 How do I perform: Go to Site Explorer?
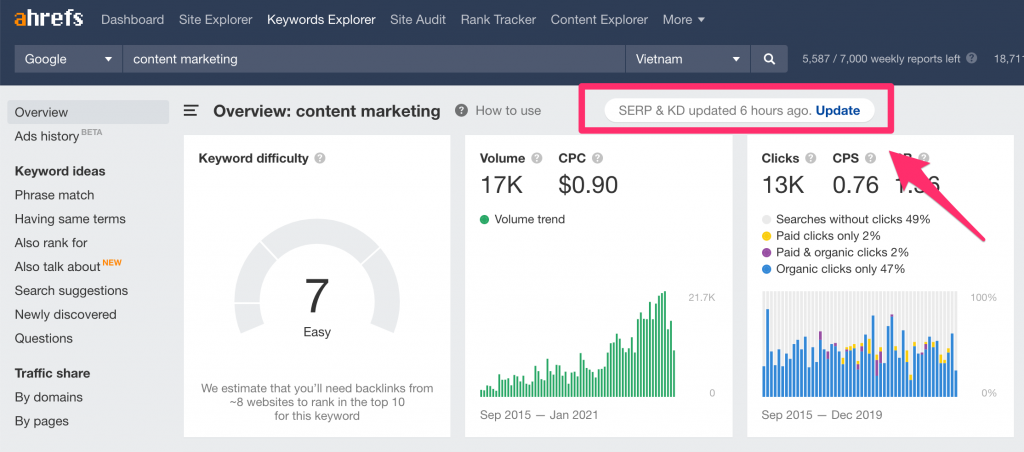click(216, 20)
